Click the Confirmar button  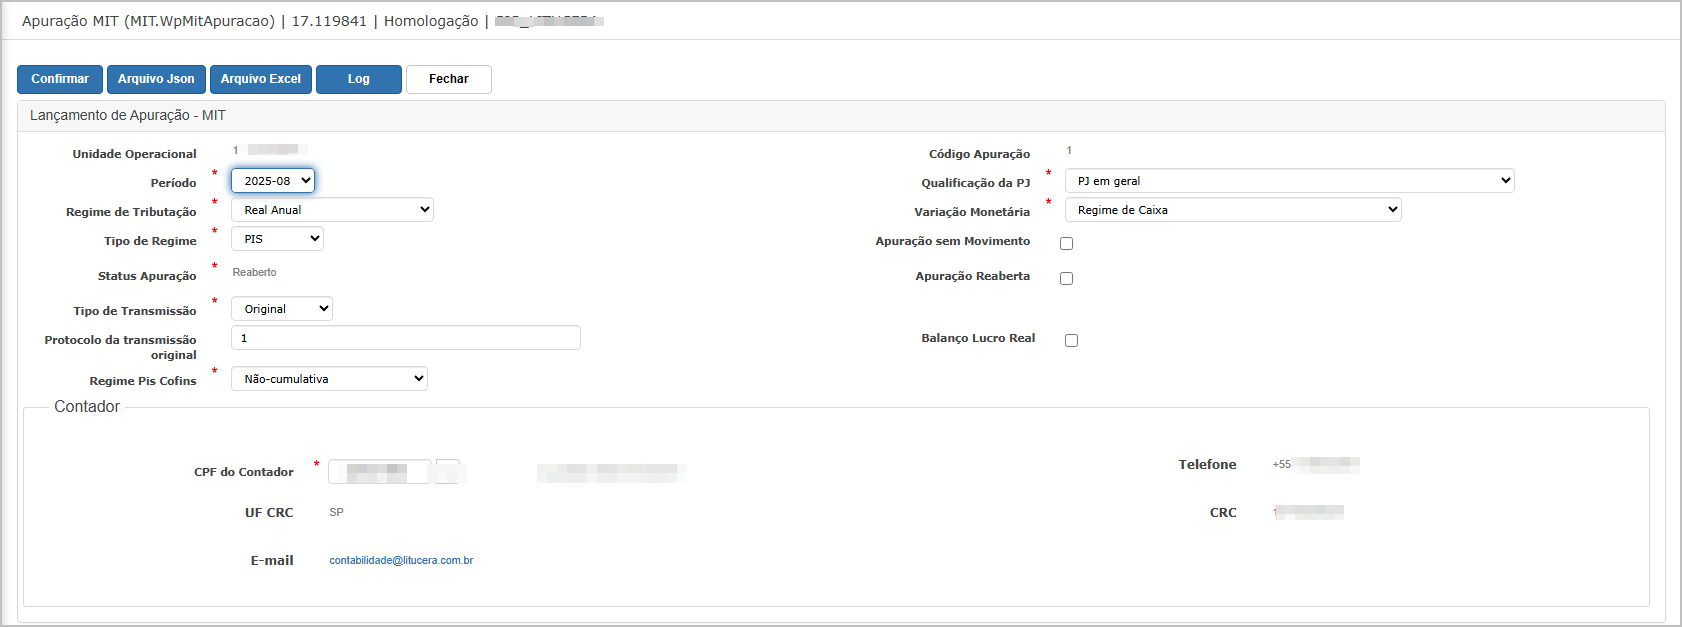tap(60, 79)
